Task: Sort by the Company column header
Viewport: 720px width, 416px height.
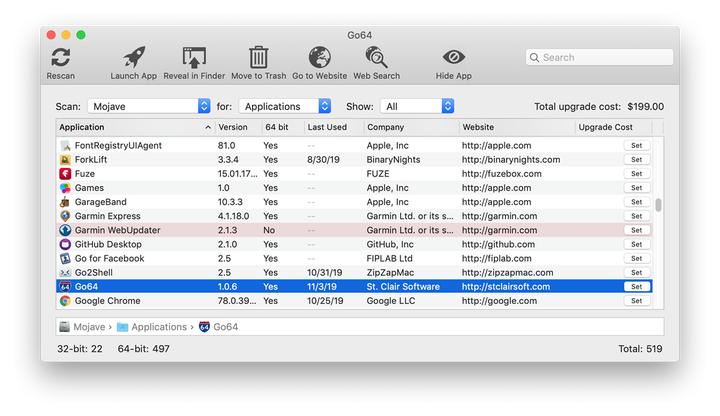Action: tap(411, 127)
